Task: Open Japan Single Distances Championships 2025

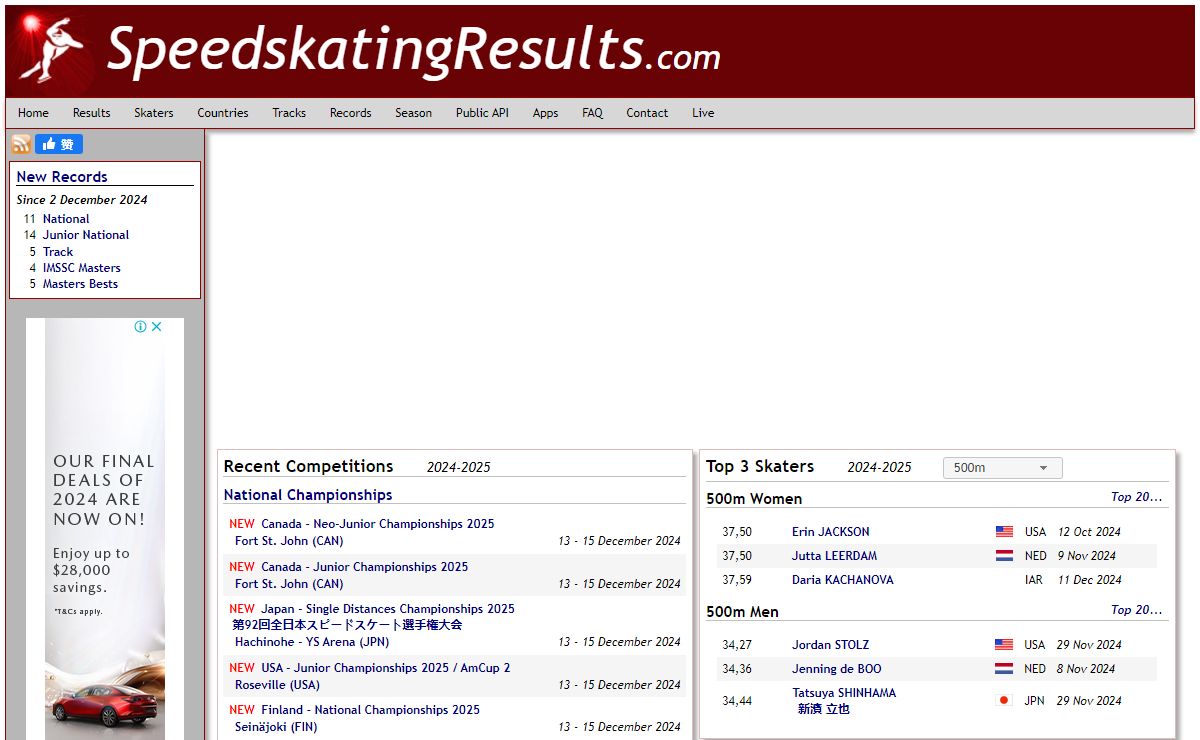Action: [x=388, y=609]
